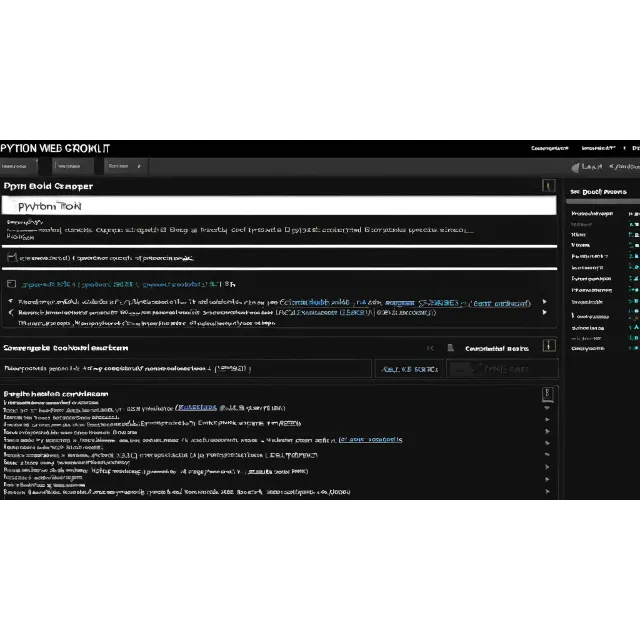
Task: Tick the checkbox beside the teal text row
Action: [11, 284]
